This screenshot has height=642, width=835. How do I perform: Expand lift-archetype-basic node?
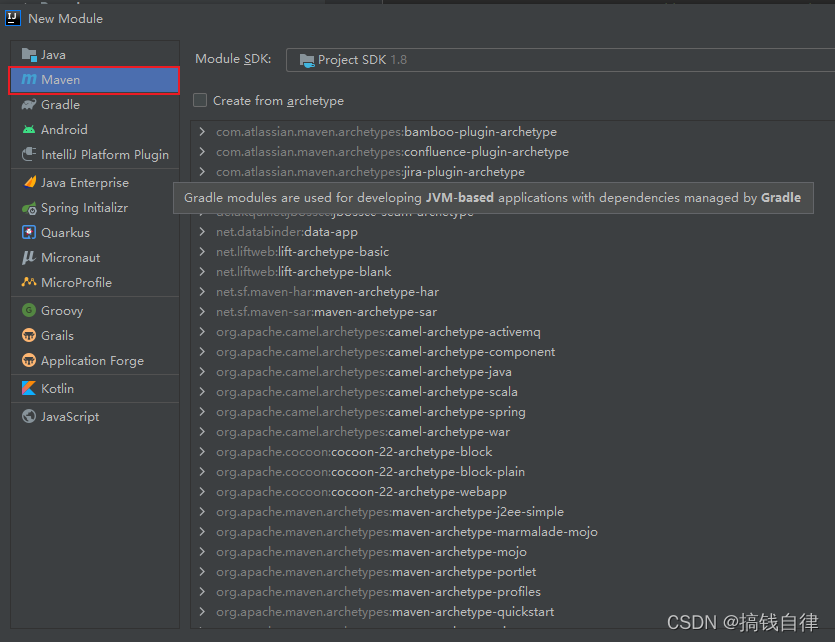point(202,251)
